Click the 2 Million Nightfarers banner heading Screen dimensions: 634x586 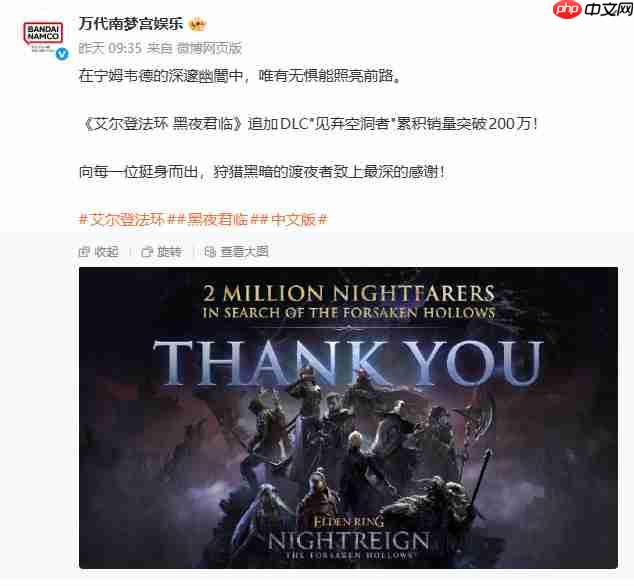(349, 293)
